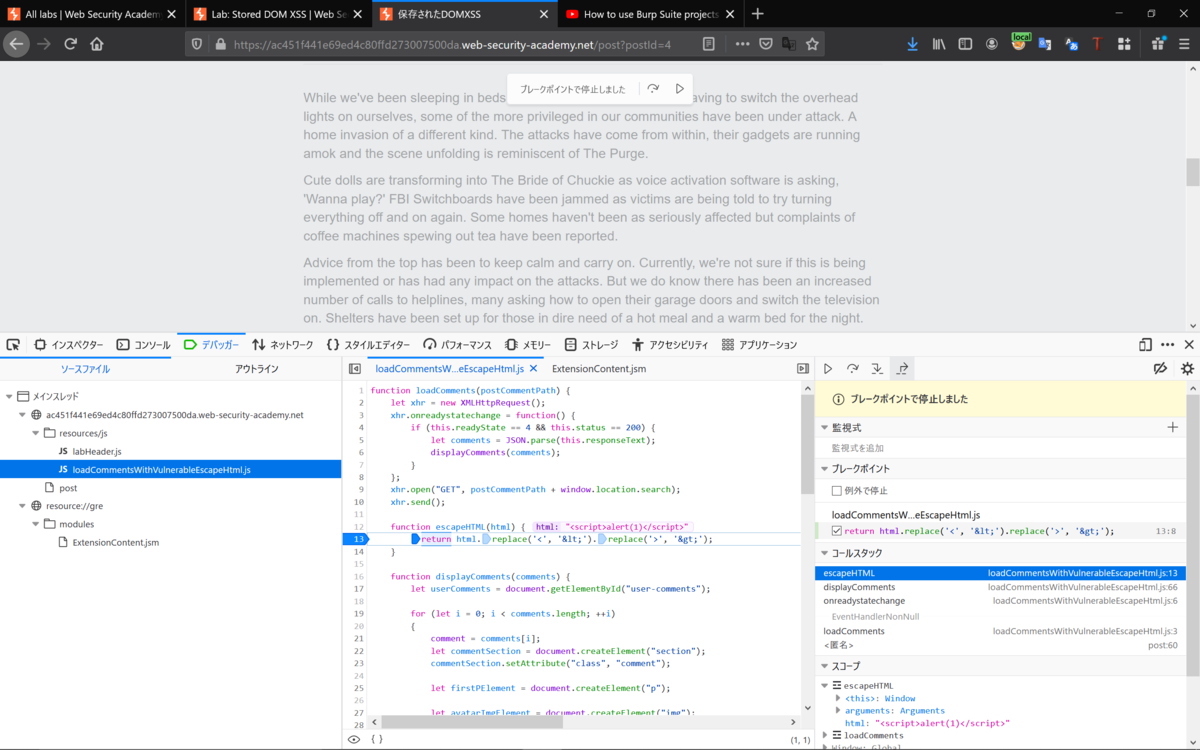Switch to the パフォーマンス (Performance) tab
Image resolution: width=1200 pixels, height=750 pixels.
click(x=457, y=345)
